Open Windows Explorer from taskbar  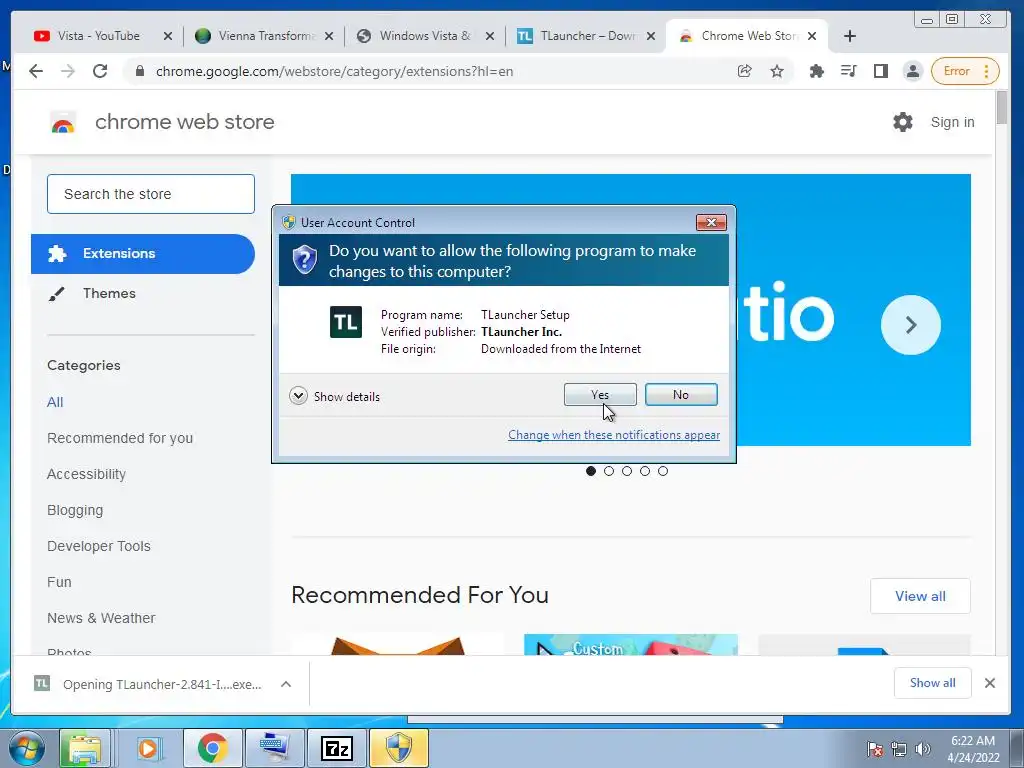(84, 748)
